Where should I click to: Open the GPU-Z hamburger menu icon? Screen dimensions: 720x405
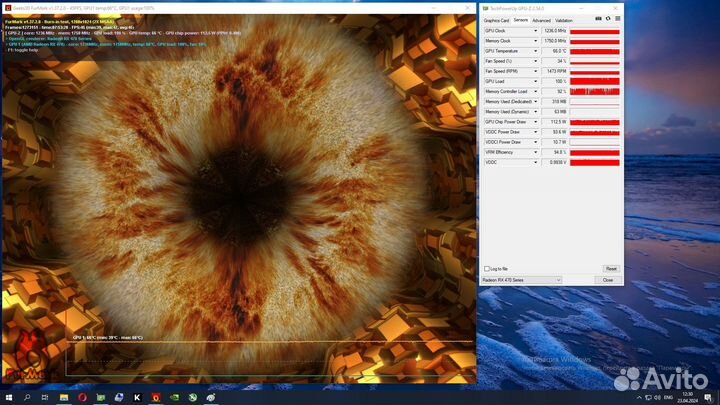pos(618,19)
